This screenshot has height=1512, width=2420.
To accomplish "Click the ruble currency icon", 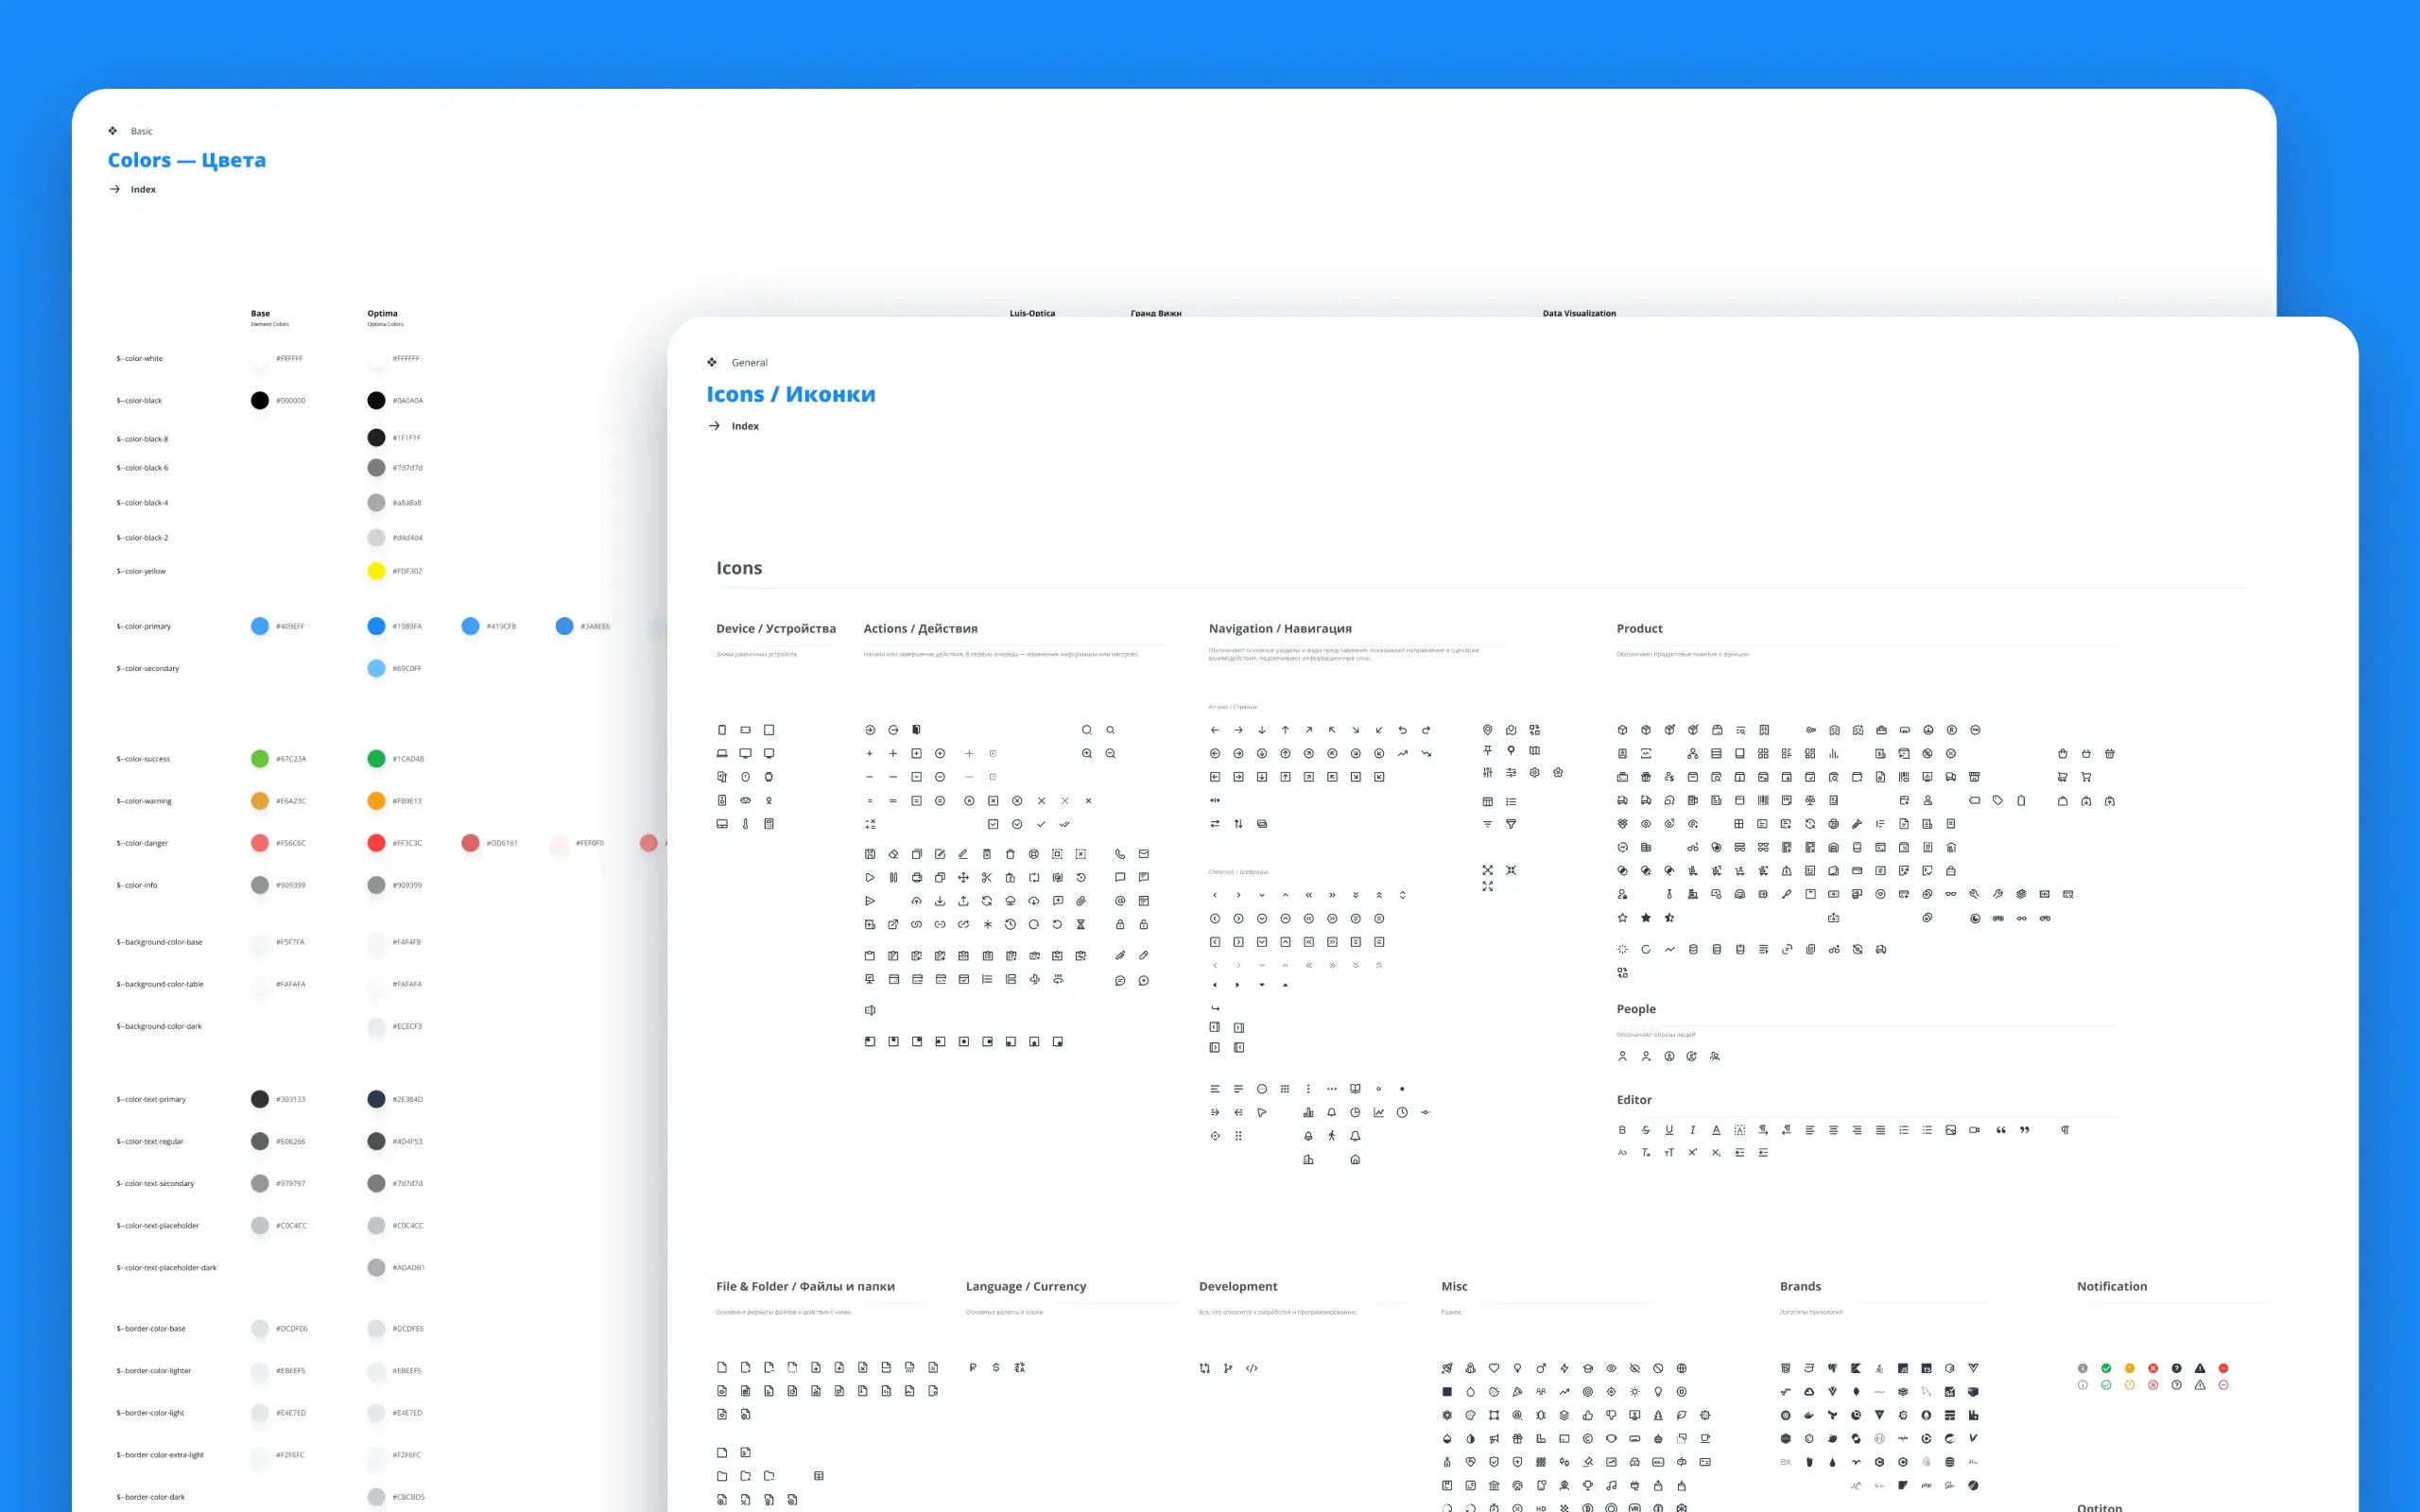I will [972, 1368].
